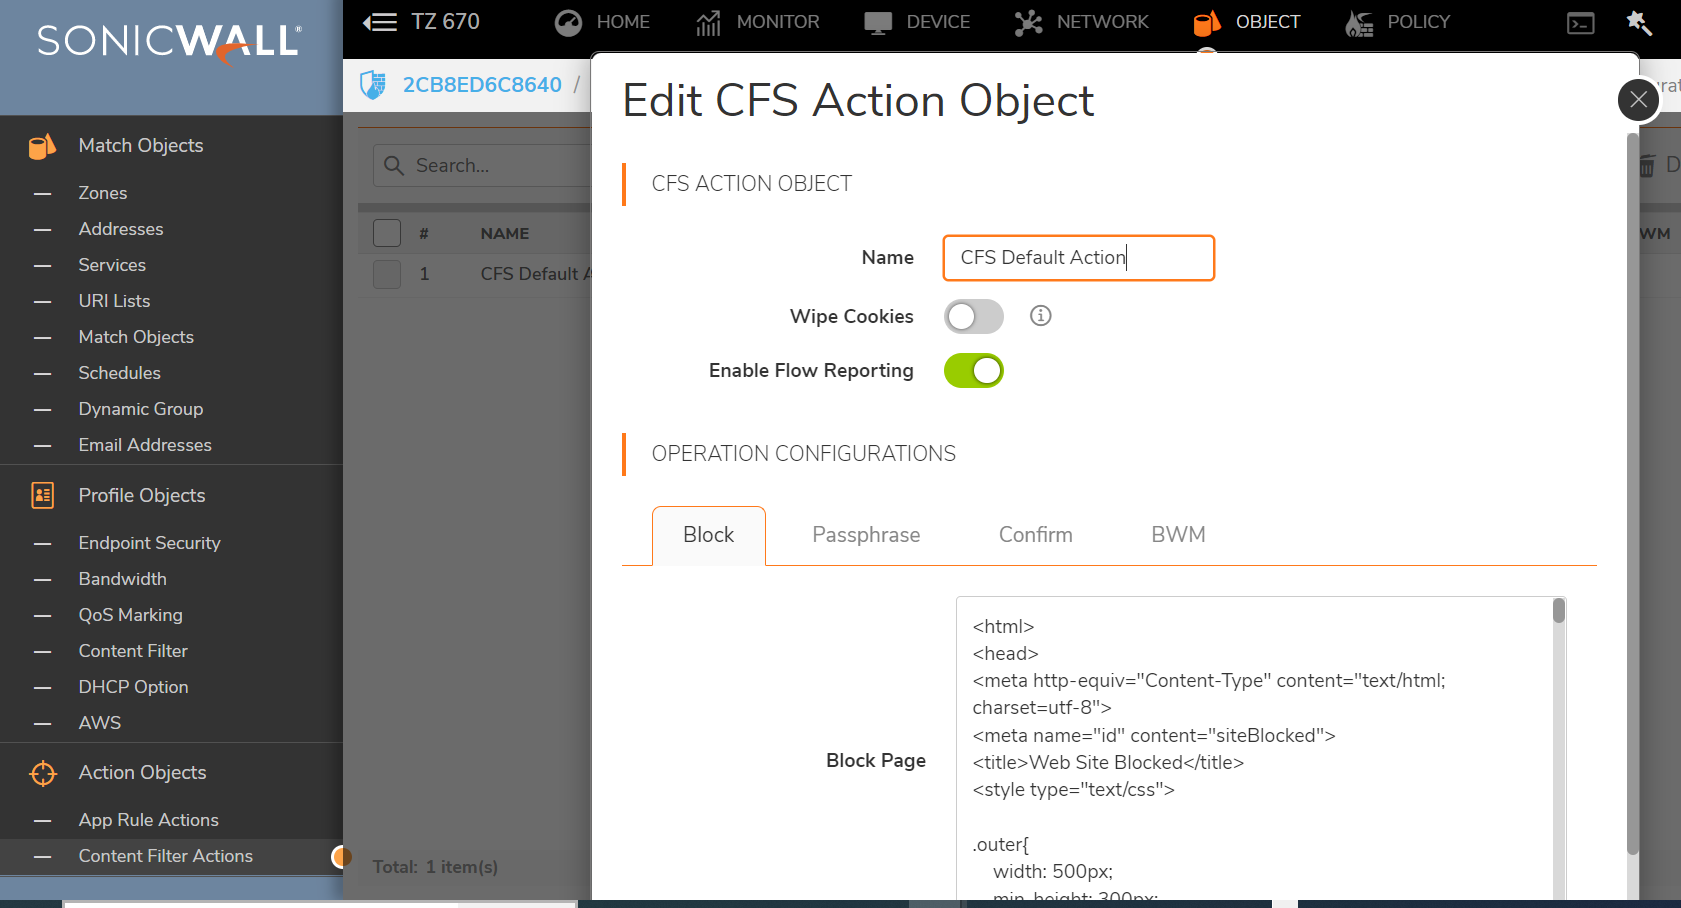The image size is (1681, 908).
Task: Enable the Wipe Cookies toggle
Action: click(973, 317)
